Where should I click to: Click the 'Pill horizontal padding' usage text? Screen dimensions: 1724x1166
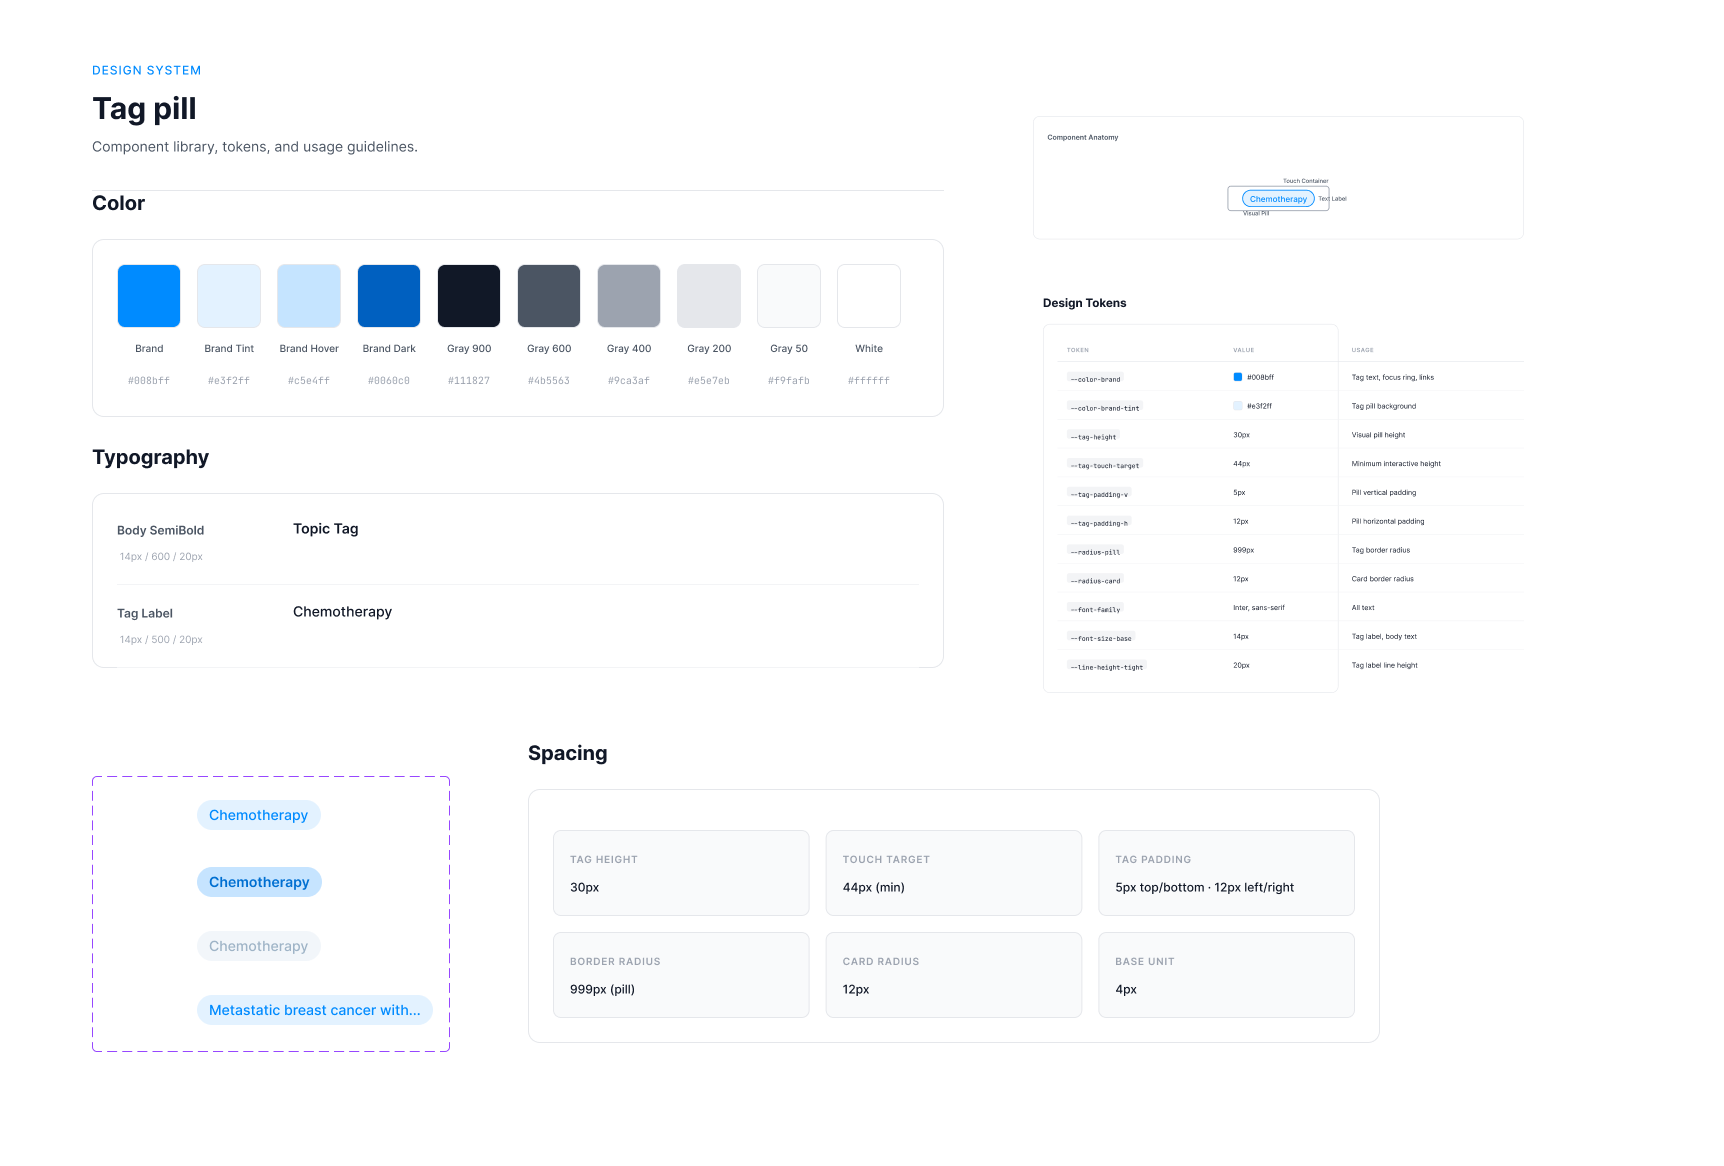[x=1388, y=521]
